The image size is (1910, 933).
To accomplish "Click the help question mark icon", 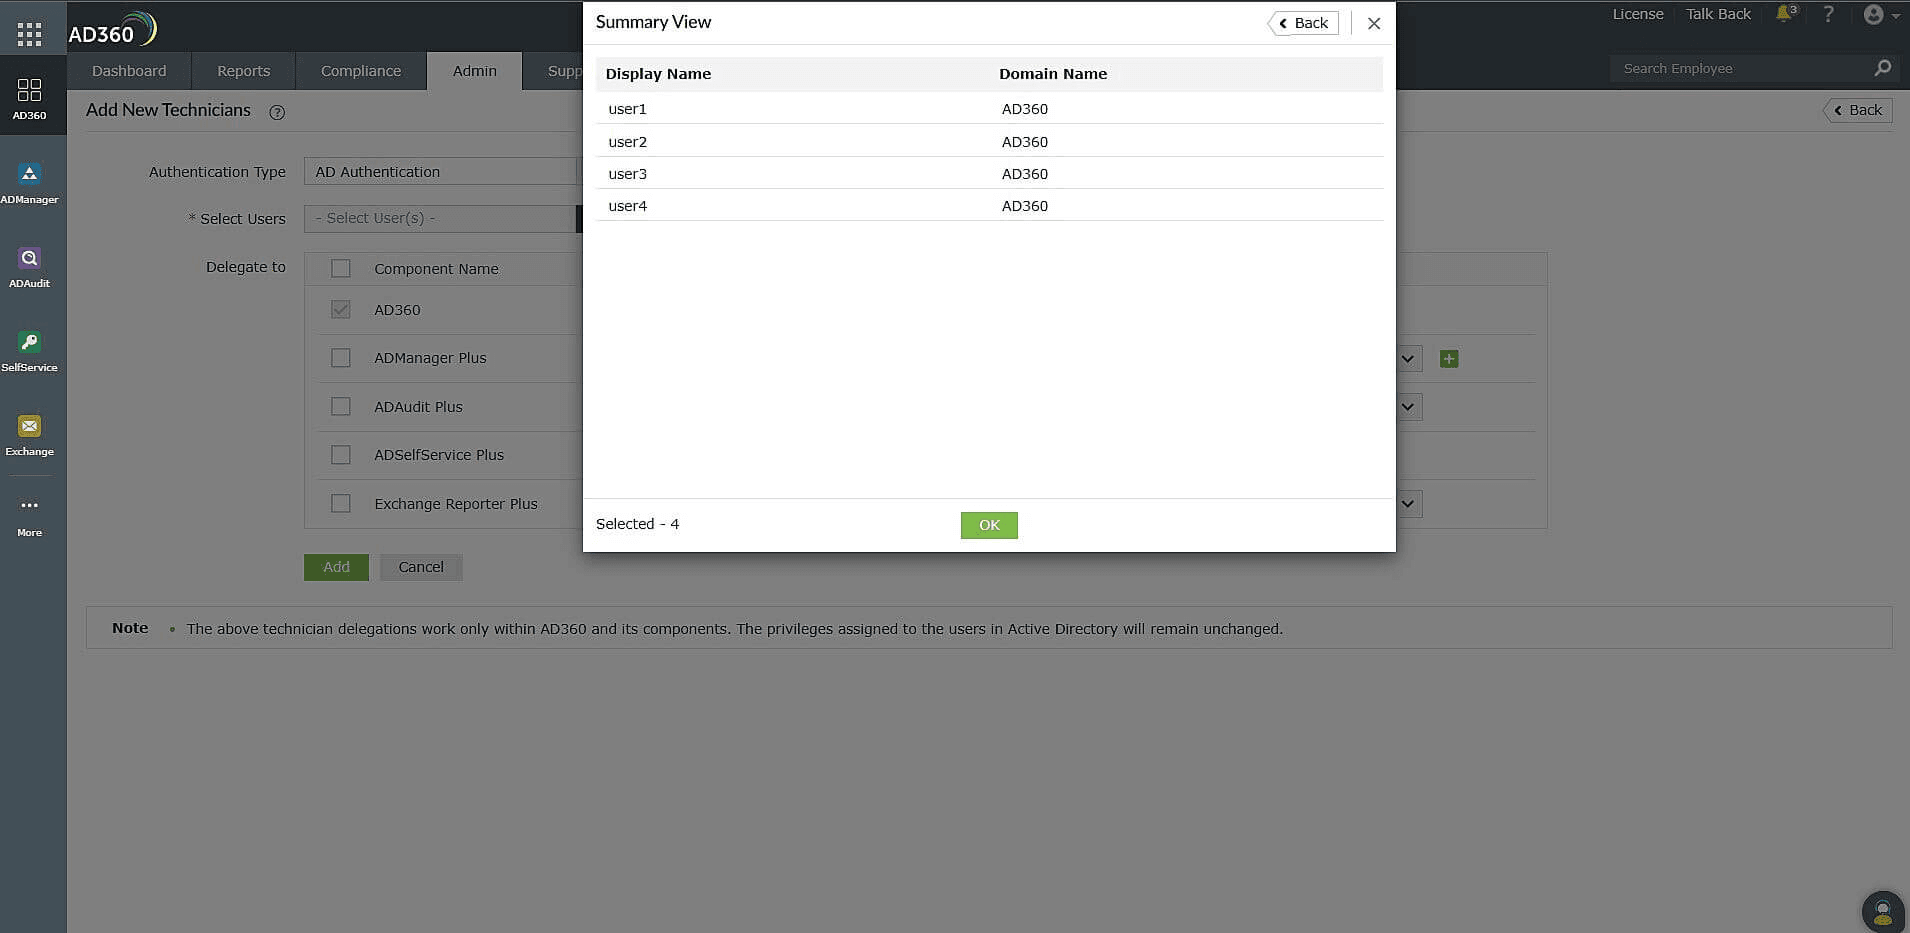I will 1829,14.
